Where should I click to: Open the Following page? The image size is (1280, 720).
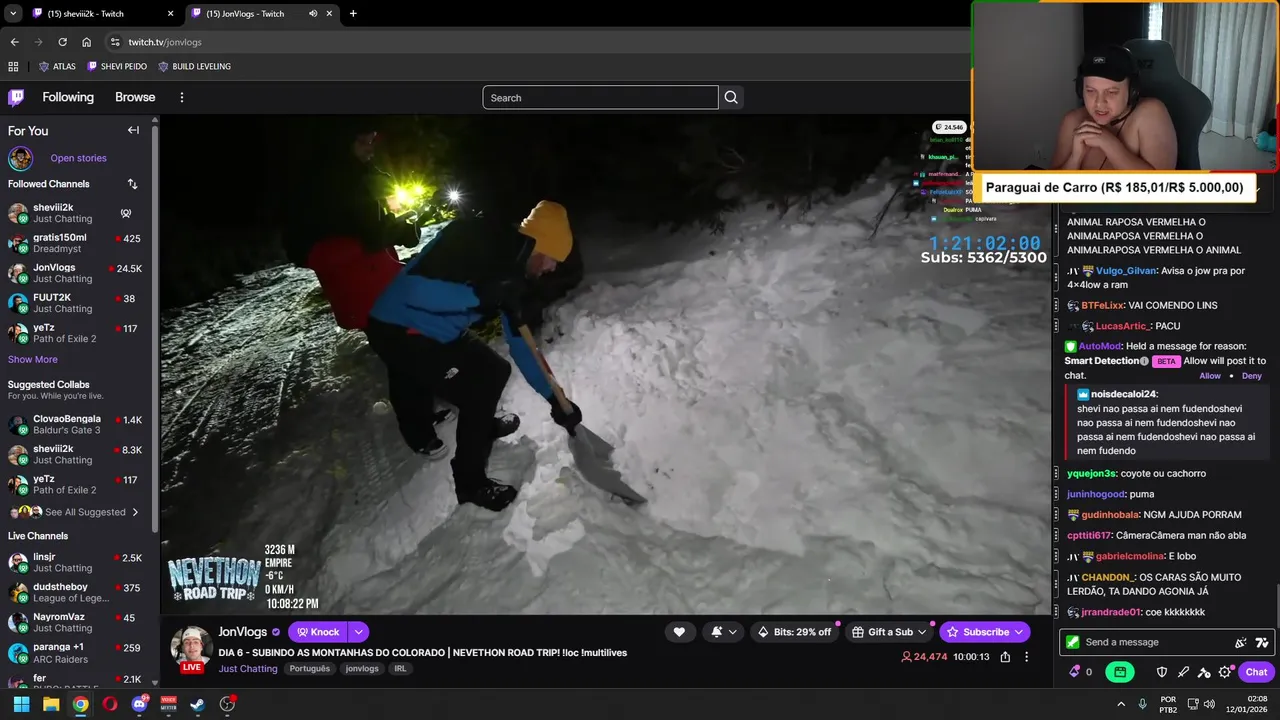point(68,97)
